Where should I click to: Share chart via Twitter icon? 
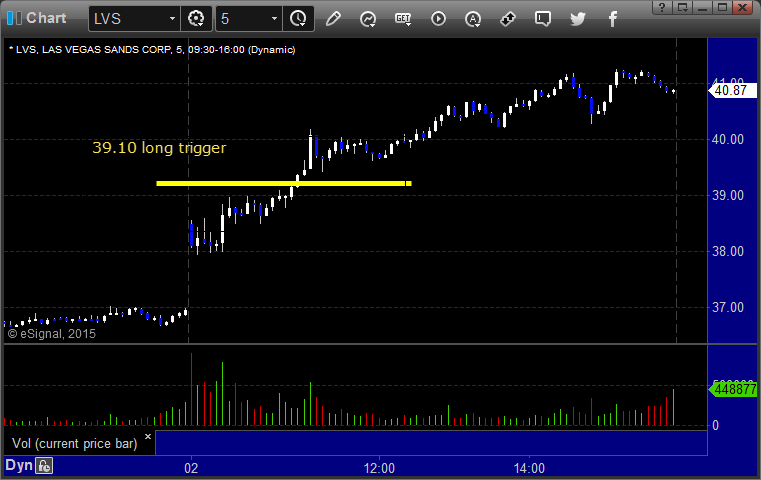coord(578,19)
